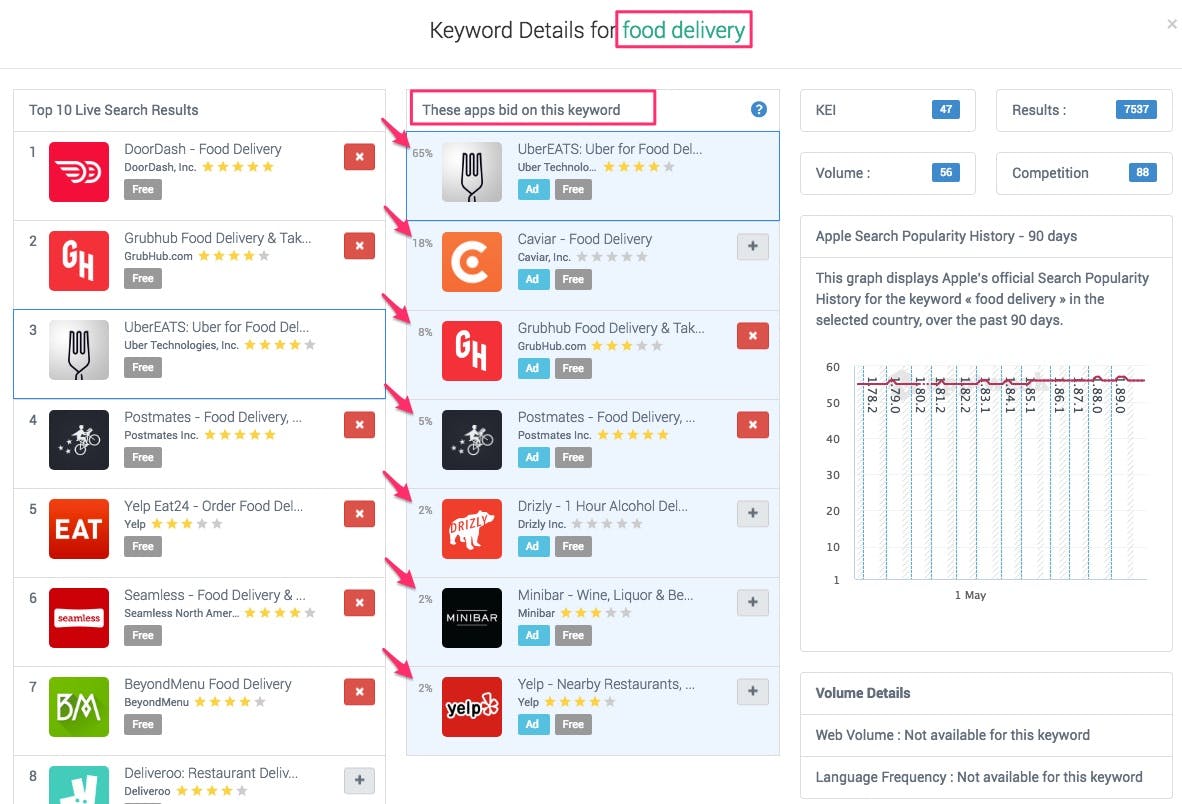
Task: Remove Yelp Eat24 with red X button
Action: [360, 513]
